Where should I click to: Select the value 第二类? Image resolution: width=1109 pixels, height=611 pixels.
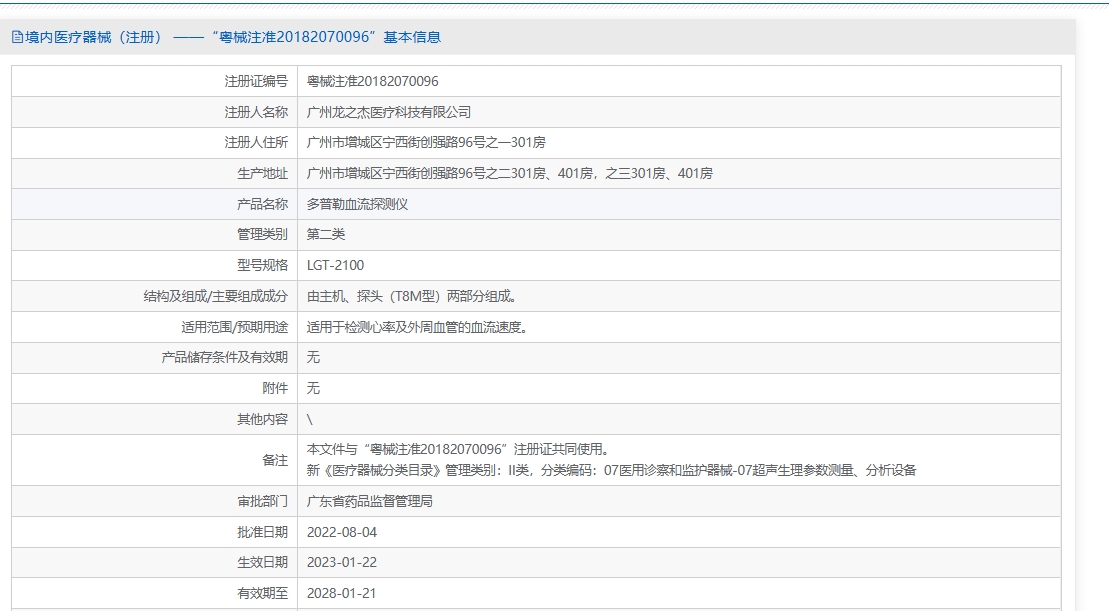[325, 235]
